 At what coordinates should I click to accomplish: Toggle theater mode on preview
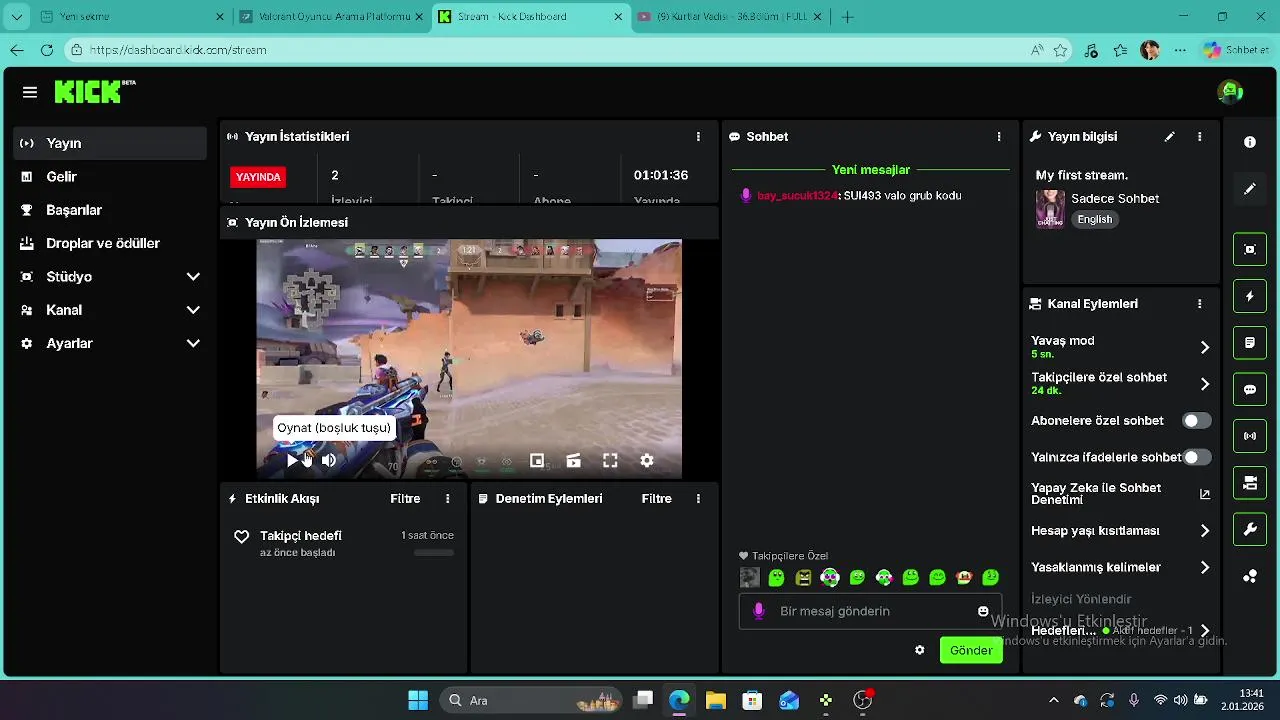[573, 460]
